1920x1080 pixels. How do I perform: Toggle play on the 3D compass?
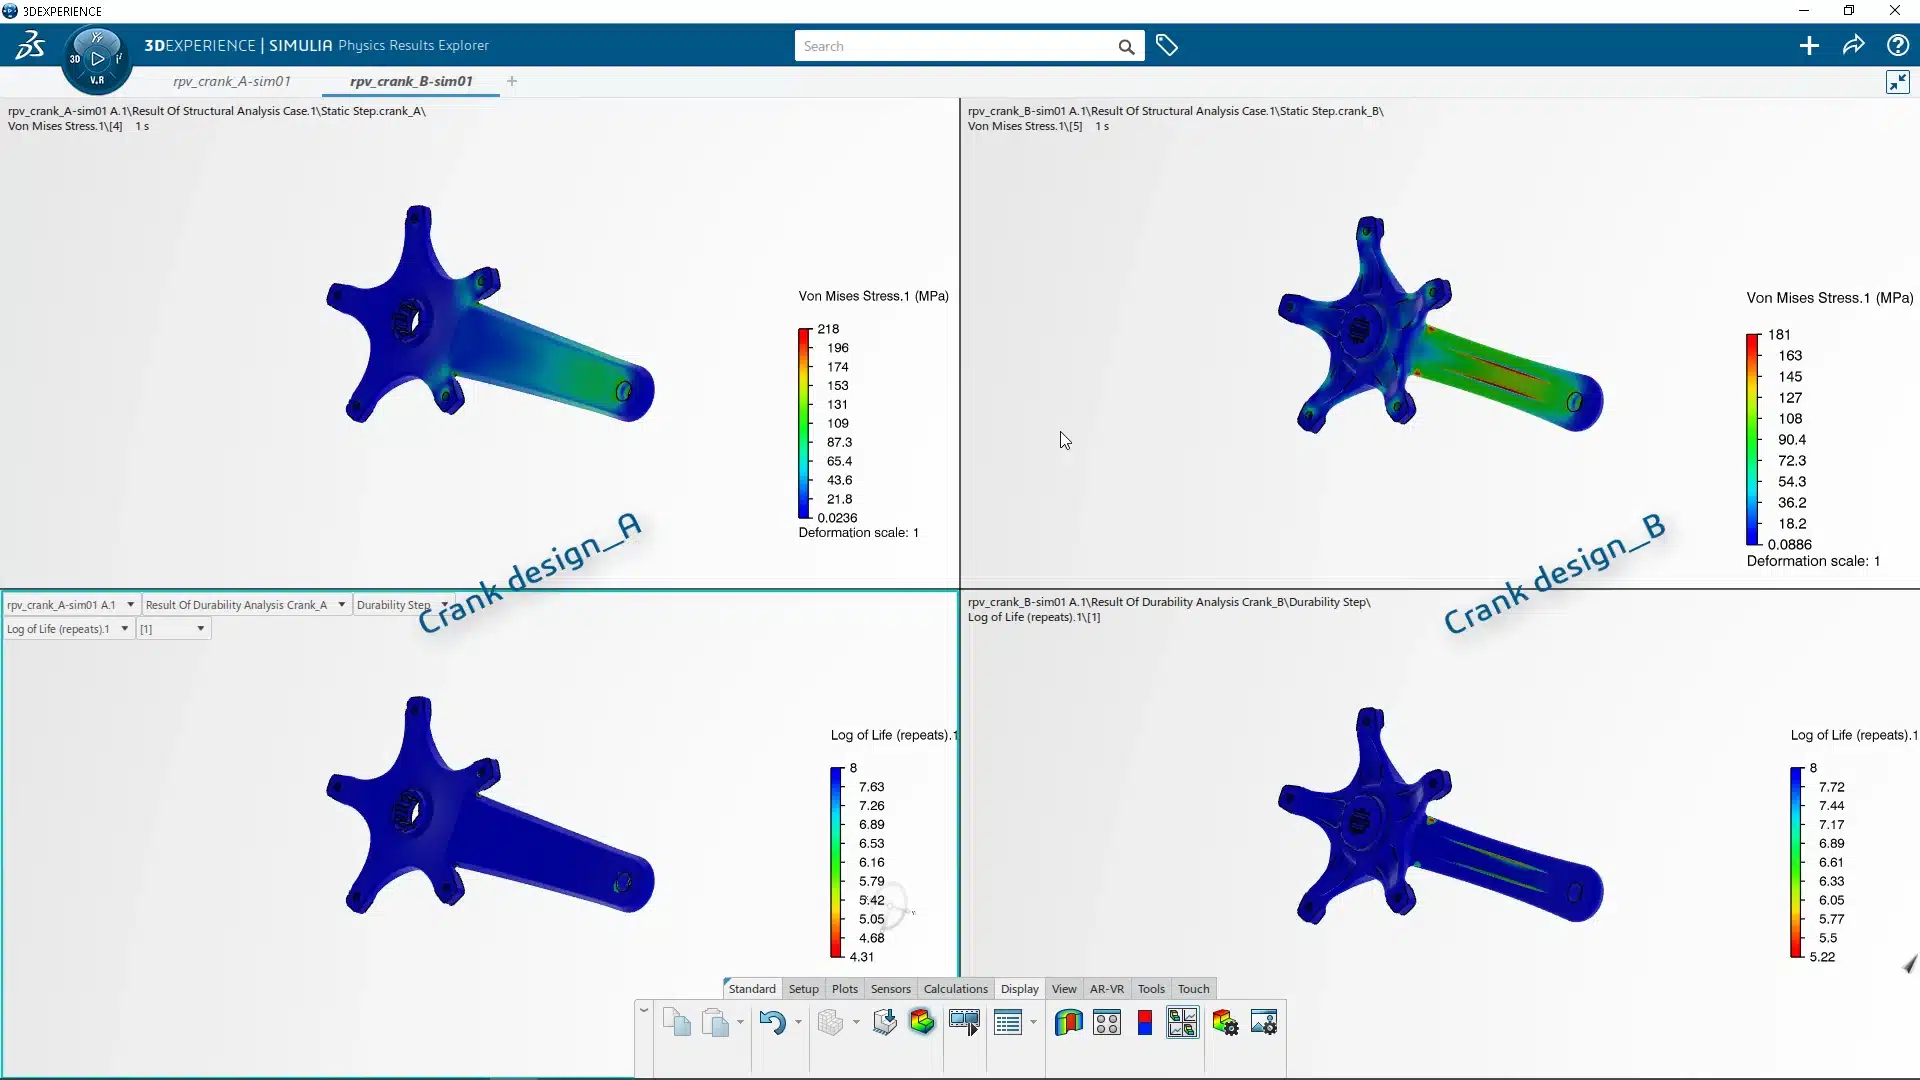(97, 57)
